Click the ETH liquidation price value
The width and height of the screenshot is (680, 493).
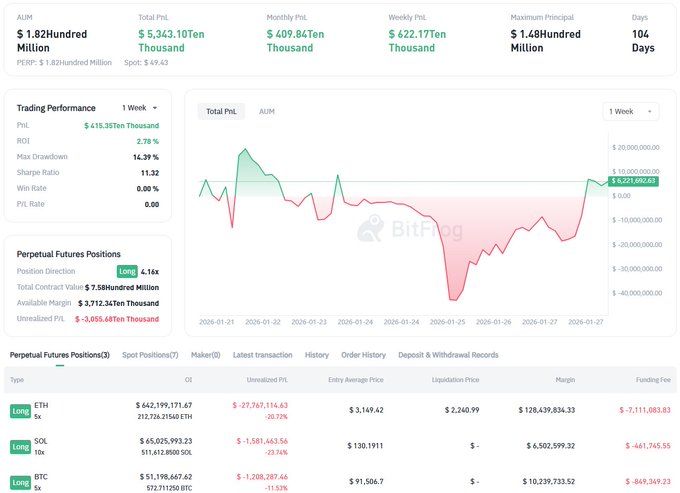457,410
